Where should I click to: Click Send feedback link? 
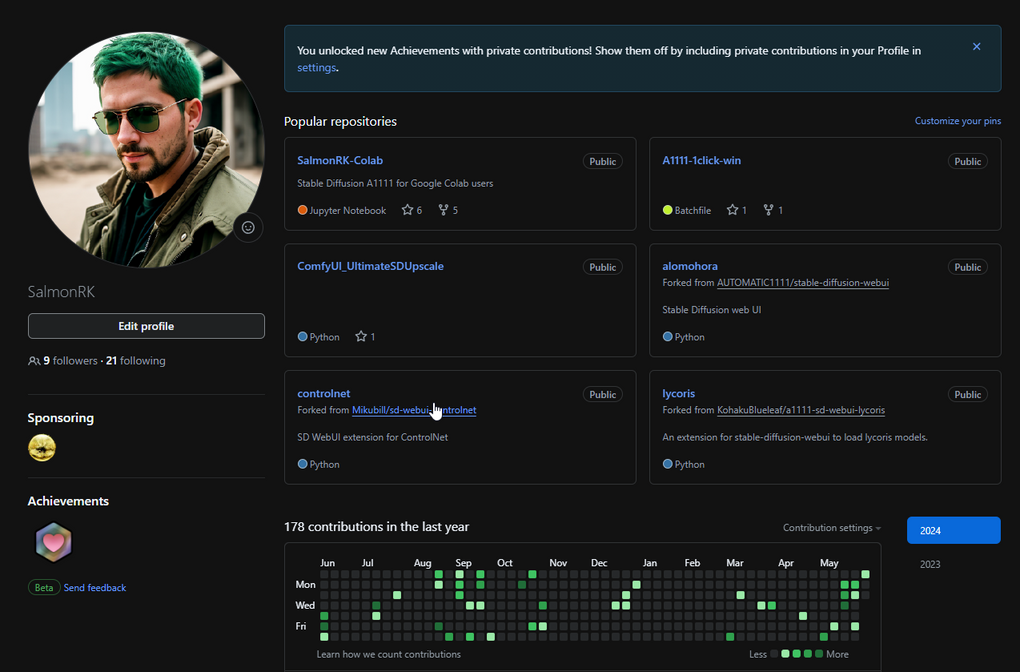[x=95, y=587]
